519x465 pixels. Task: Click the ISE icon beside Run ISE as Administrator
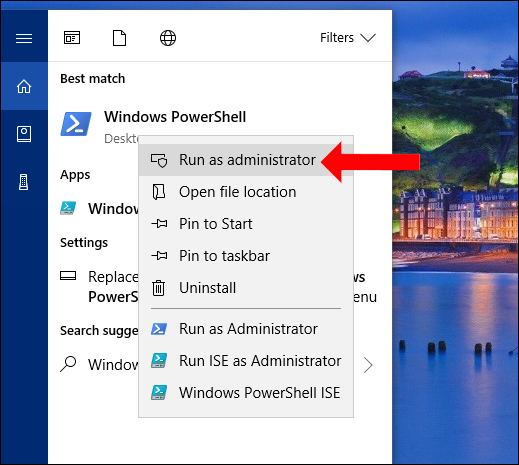tap(159, 361)
